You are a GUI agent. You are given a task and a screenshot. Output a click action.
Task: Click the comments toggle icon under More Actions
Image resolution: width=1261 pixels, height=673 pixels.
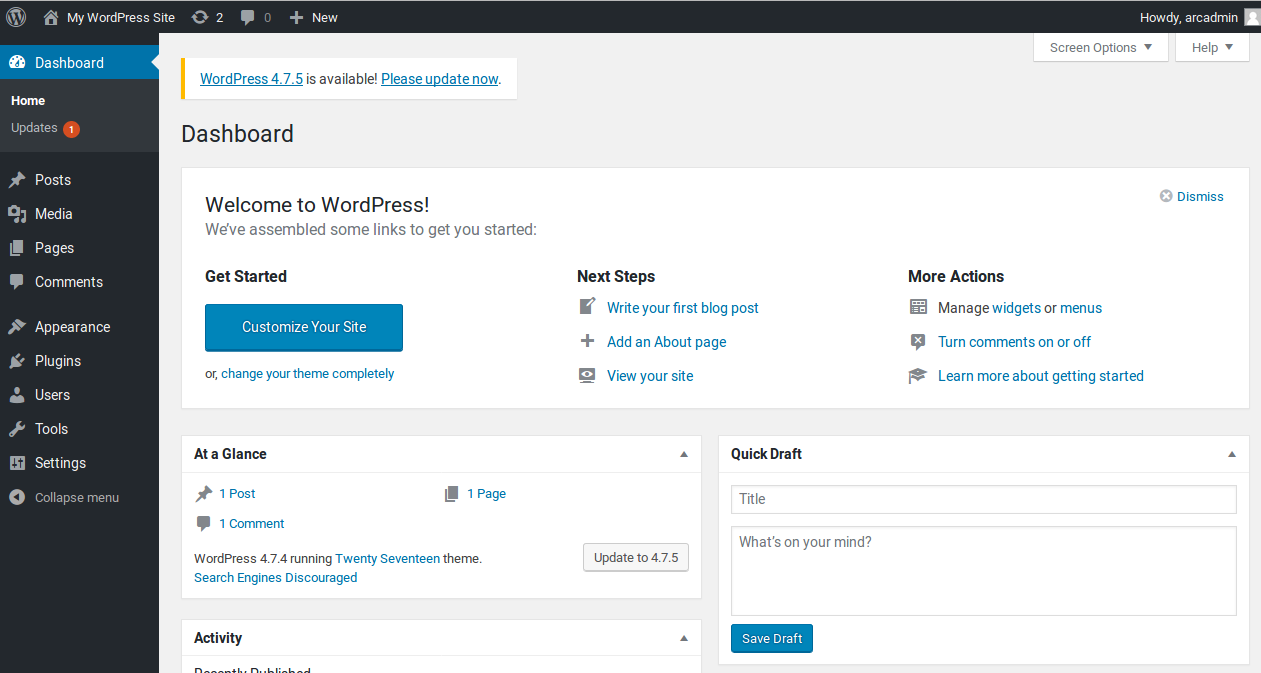coord(918,341)
